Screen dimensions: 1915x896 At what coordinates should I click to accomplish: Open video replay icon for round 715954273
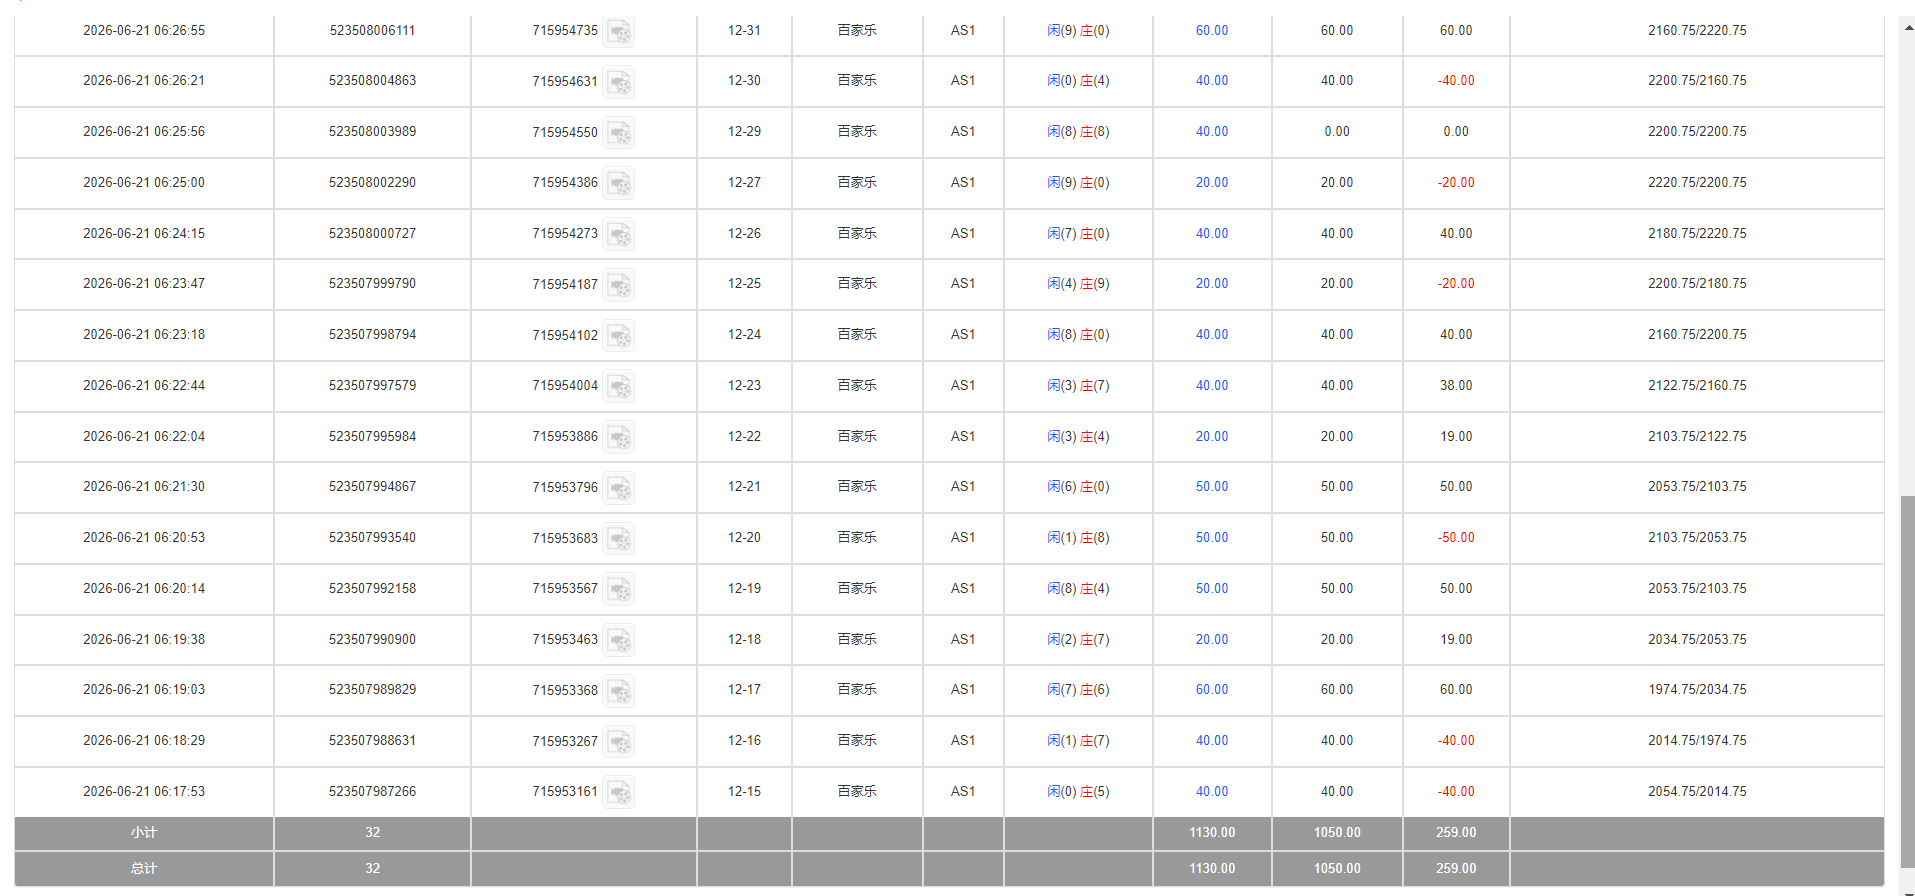click(619, 235)
